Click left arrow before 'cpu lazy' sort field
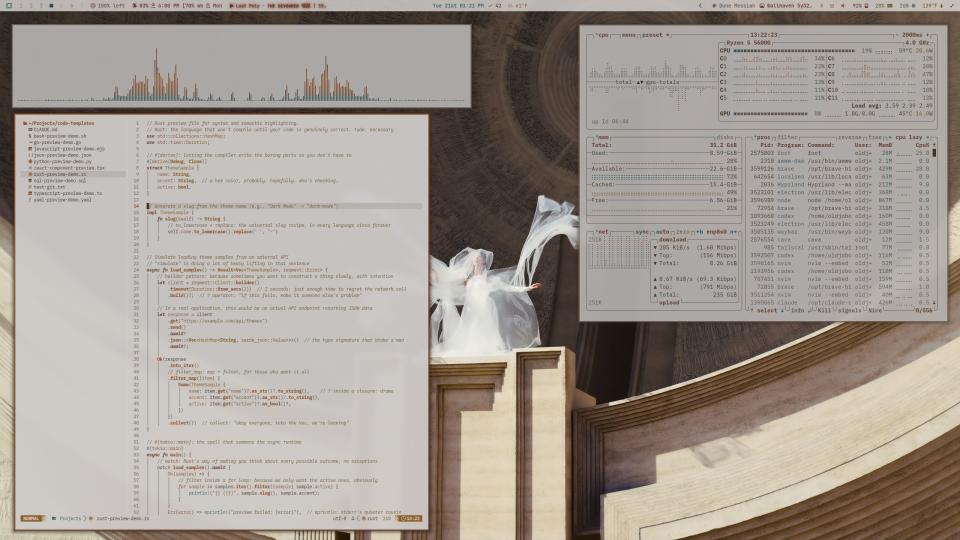This screenshot has width=960, height=540. click(x=890, y=137)
